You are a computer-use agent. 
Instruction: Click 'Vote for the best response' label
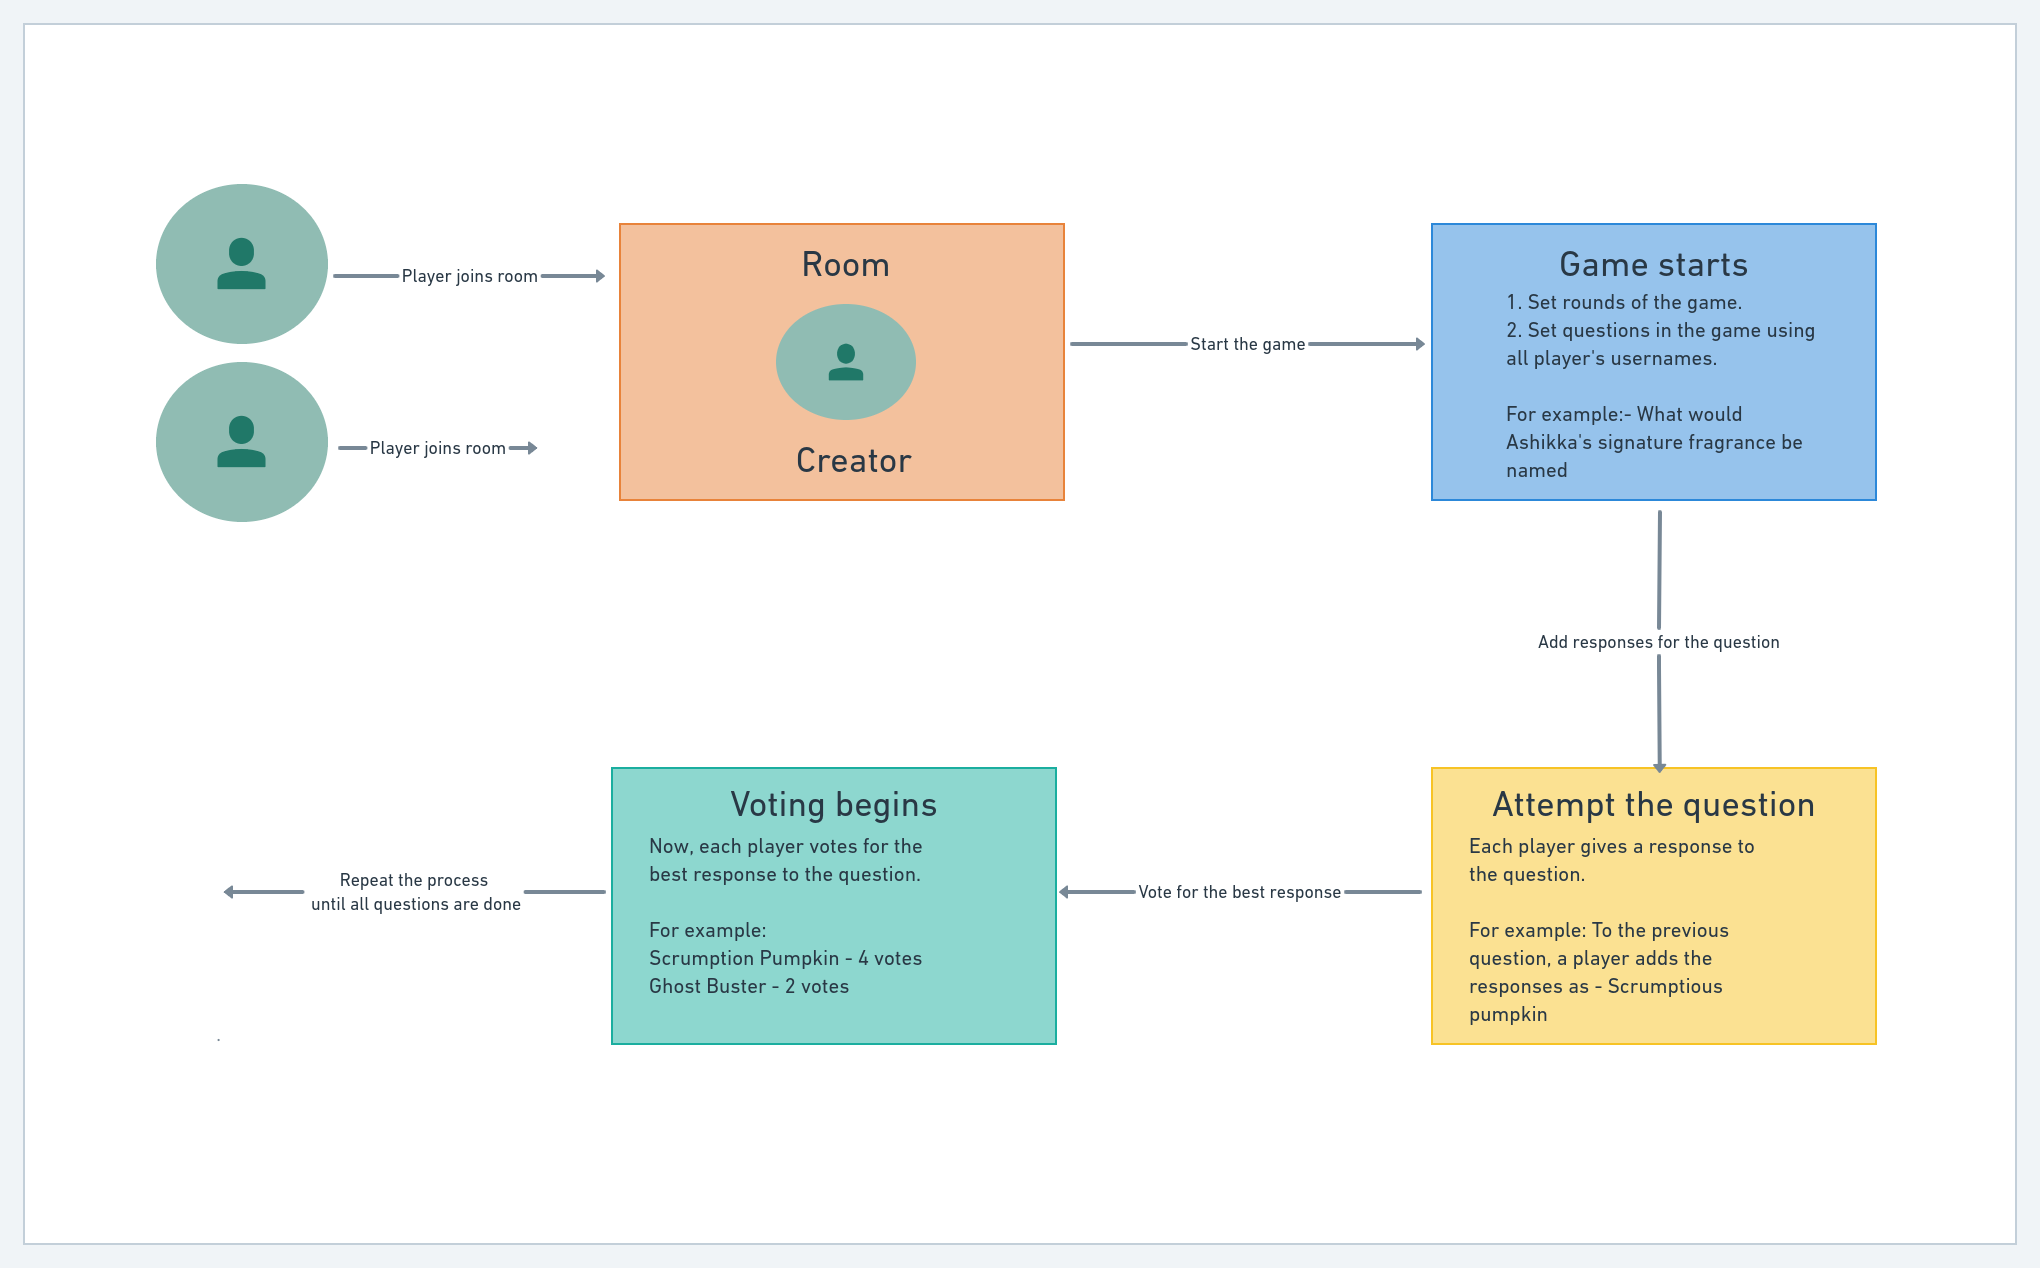[x=1239, y=892]
